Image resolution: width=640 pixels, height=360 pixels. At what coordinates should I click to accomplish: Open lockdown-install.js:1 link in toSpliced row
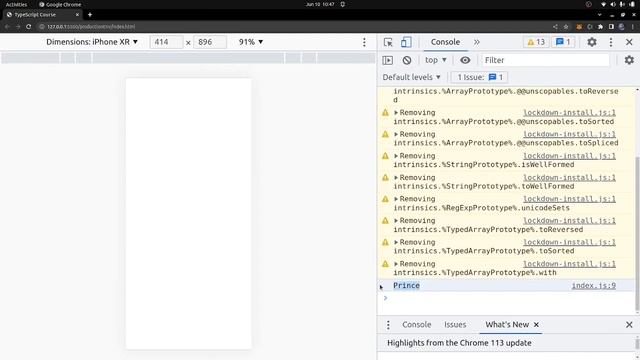(x=569, y=134)
